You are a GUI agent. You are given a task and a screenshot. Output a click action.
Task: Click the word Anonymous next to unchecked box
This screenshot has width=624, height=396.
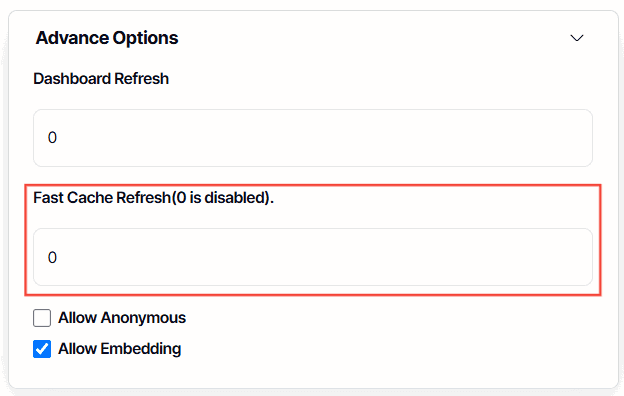click(x=143, y=318)
